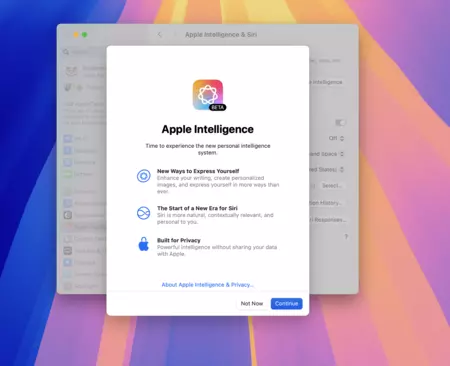Click the Apple Intelligence BETA app icon
The image size is (450, 366).
[x=208, y=95]
